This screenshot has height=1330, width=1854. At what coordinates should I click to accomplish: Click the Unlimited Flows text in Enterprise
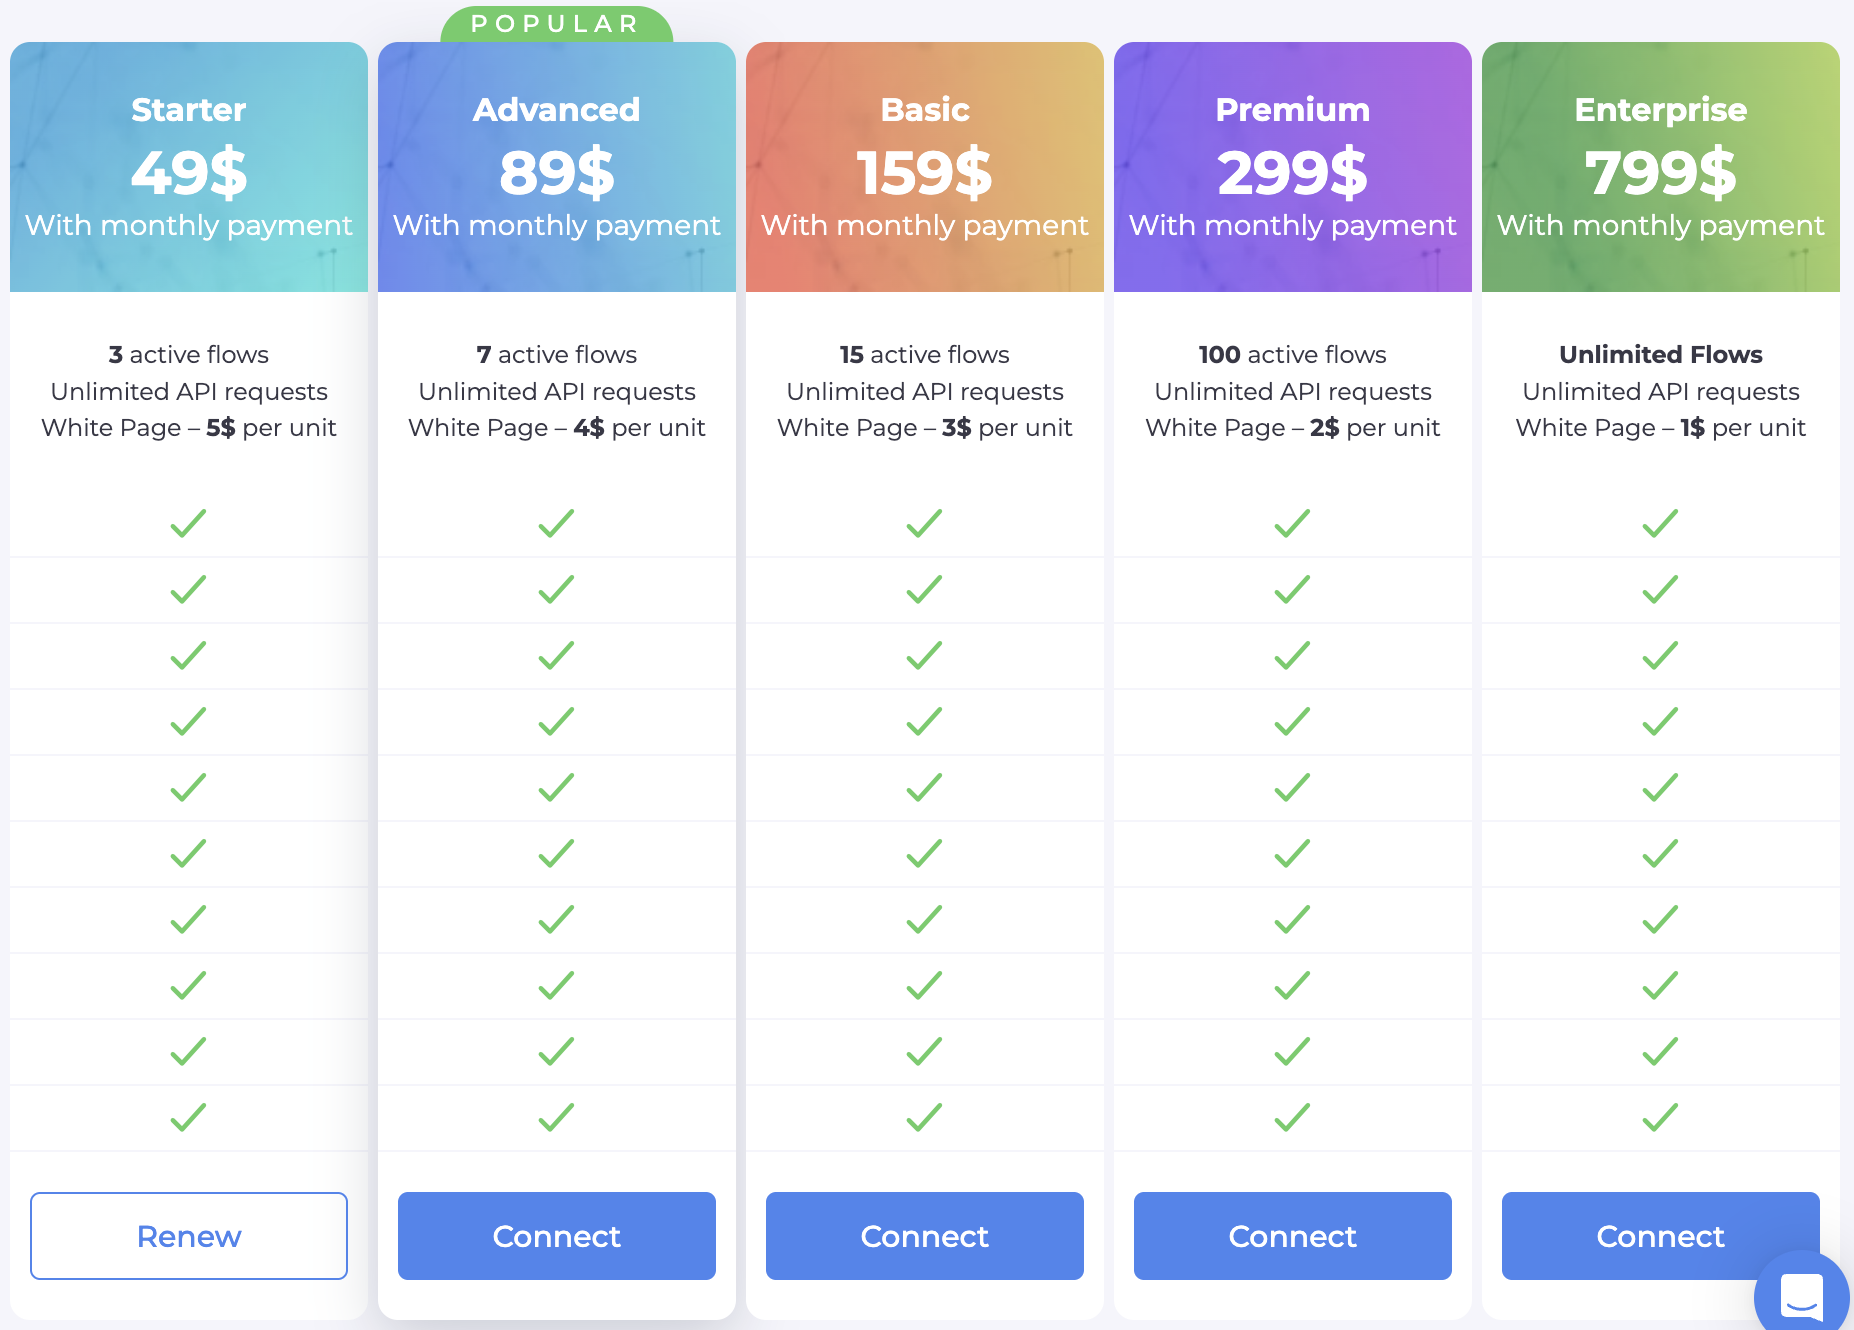1661,355
